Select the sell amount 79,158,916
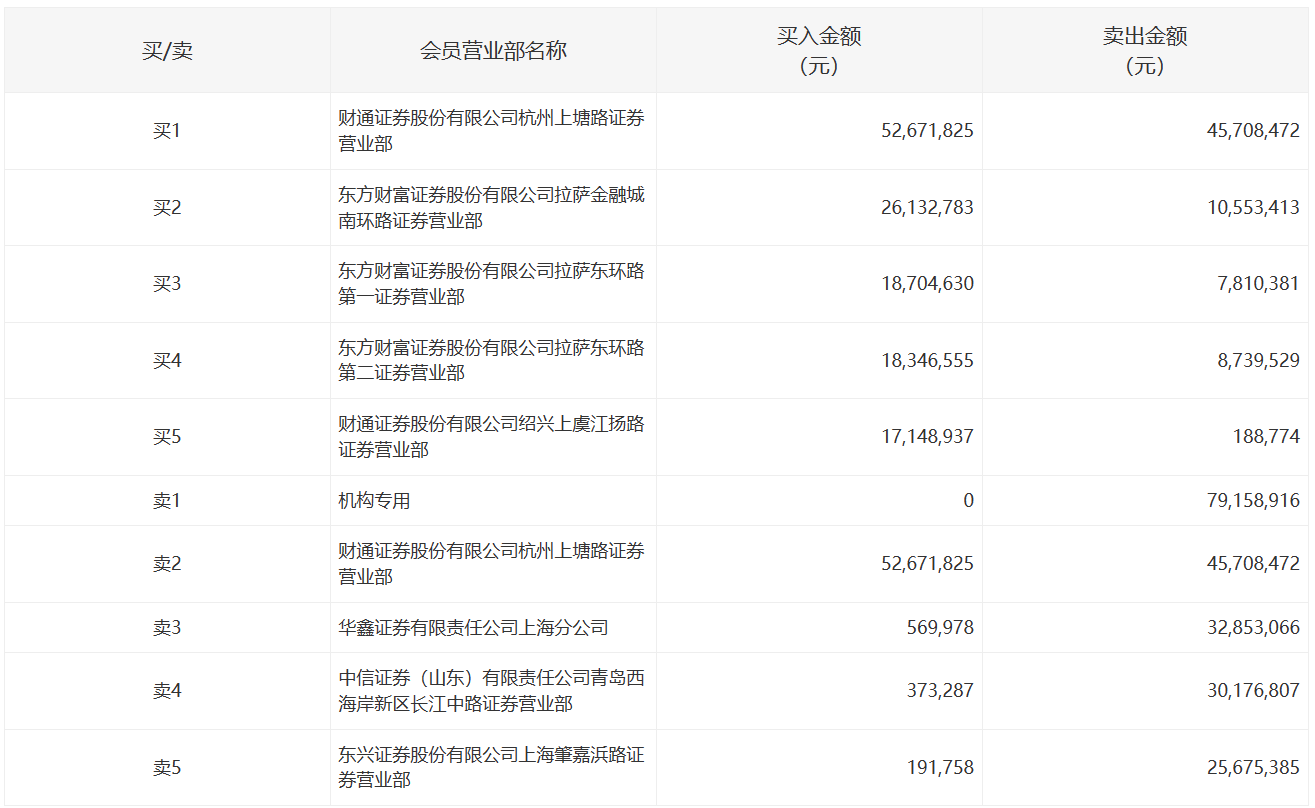This screenshot has height=808, width=1315. point(1253,501)
